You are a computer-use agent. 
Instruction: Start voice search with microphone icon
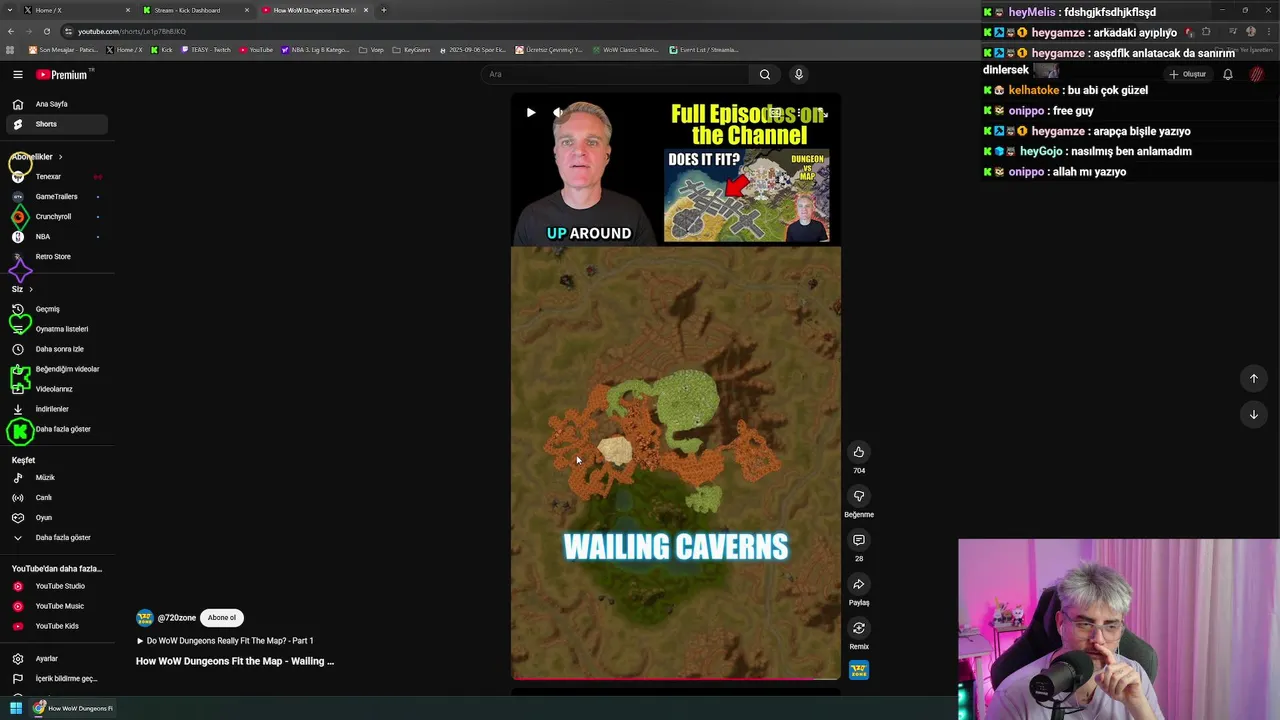pos(799,74)
